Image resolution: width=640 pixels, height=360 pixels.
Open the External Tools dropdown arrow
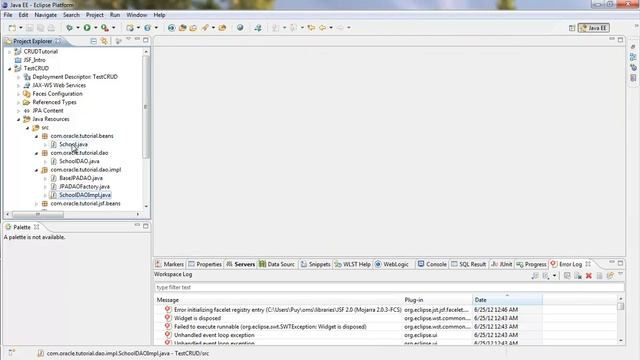(x=113, y=28)
